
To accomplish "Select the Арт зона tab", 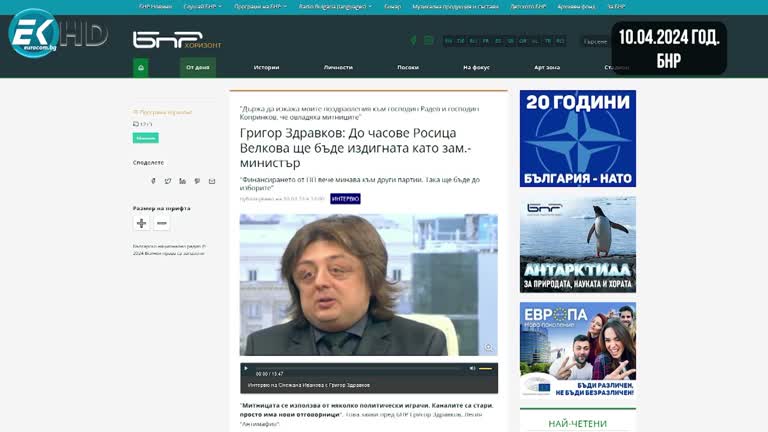I will click(547, 68).
